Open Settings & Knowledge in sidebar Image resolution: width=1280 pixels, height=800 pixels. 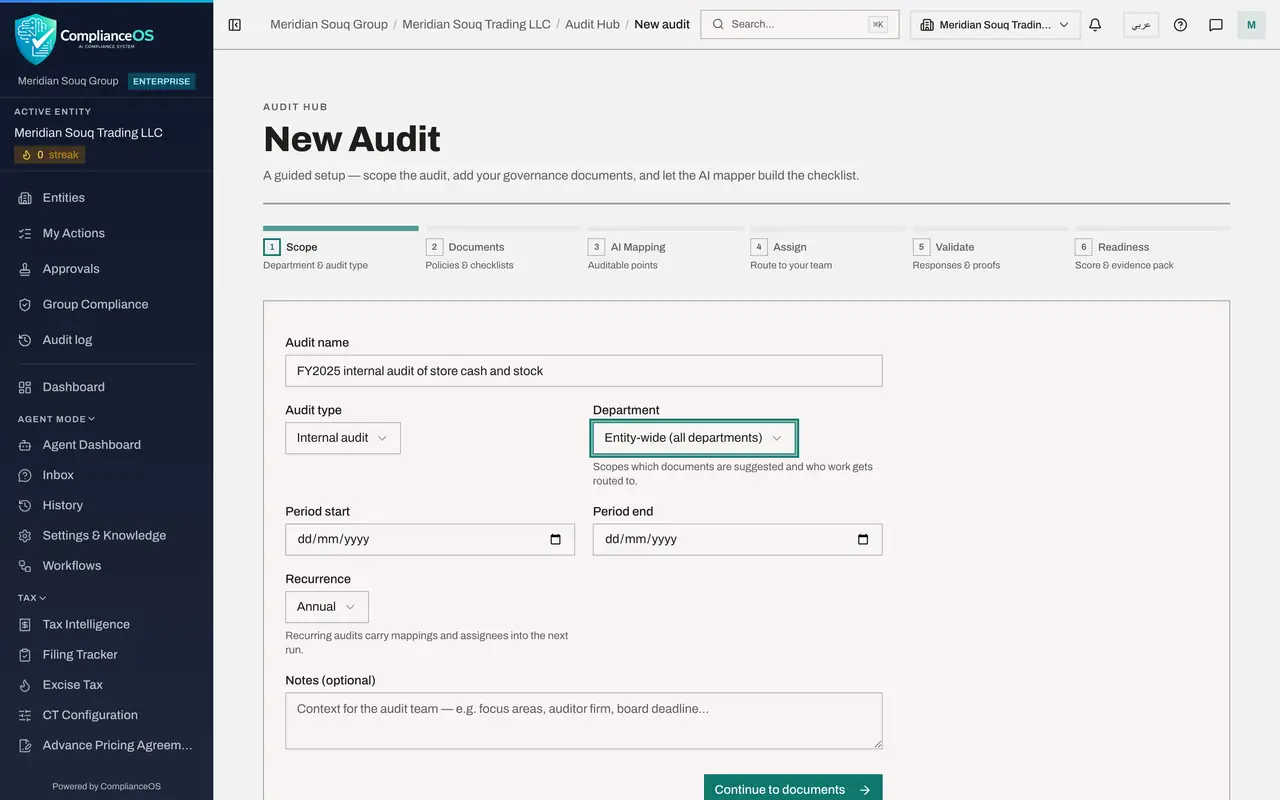(x=106, y=536)
